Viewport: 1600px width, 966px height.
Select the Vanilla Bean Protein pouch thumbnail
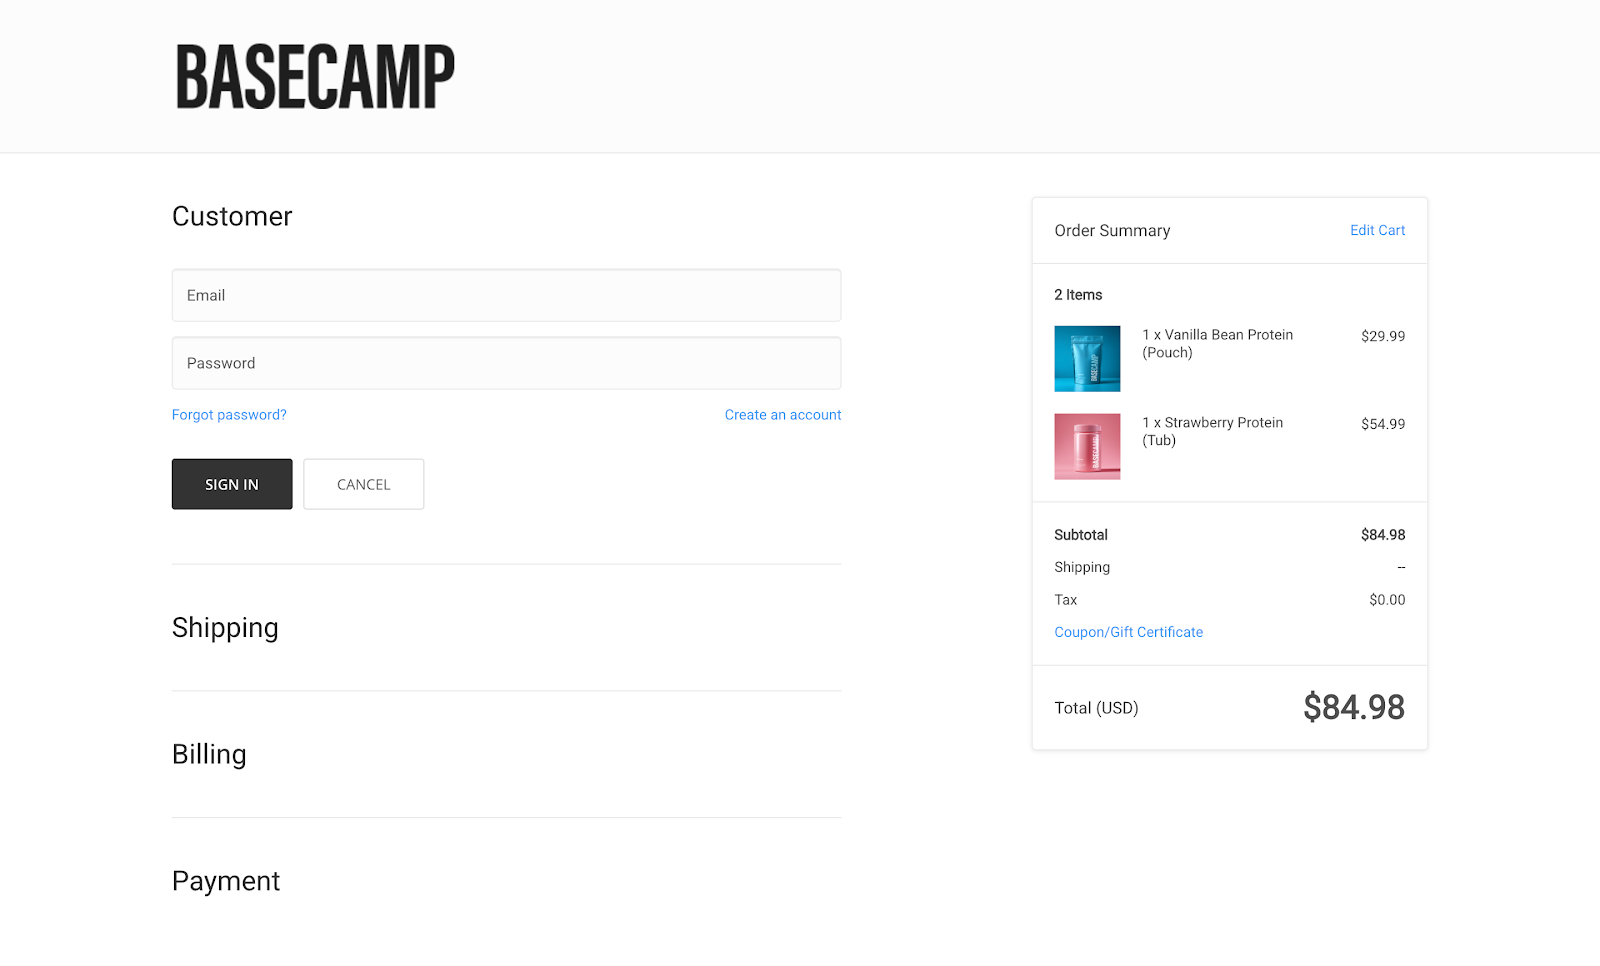point(1087,358)
